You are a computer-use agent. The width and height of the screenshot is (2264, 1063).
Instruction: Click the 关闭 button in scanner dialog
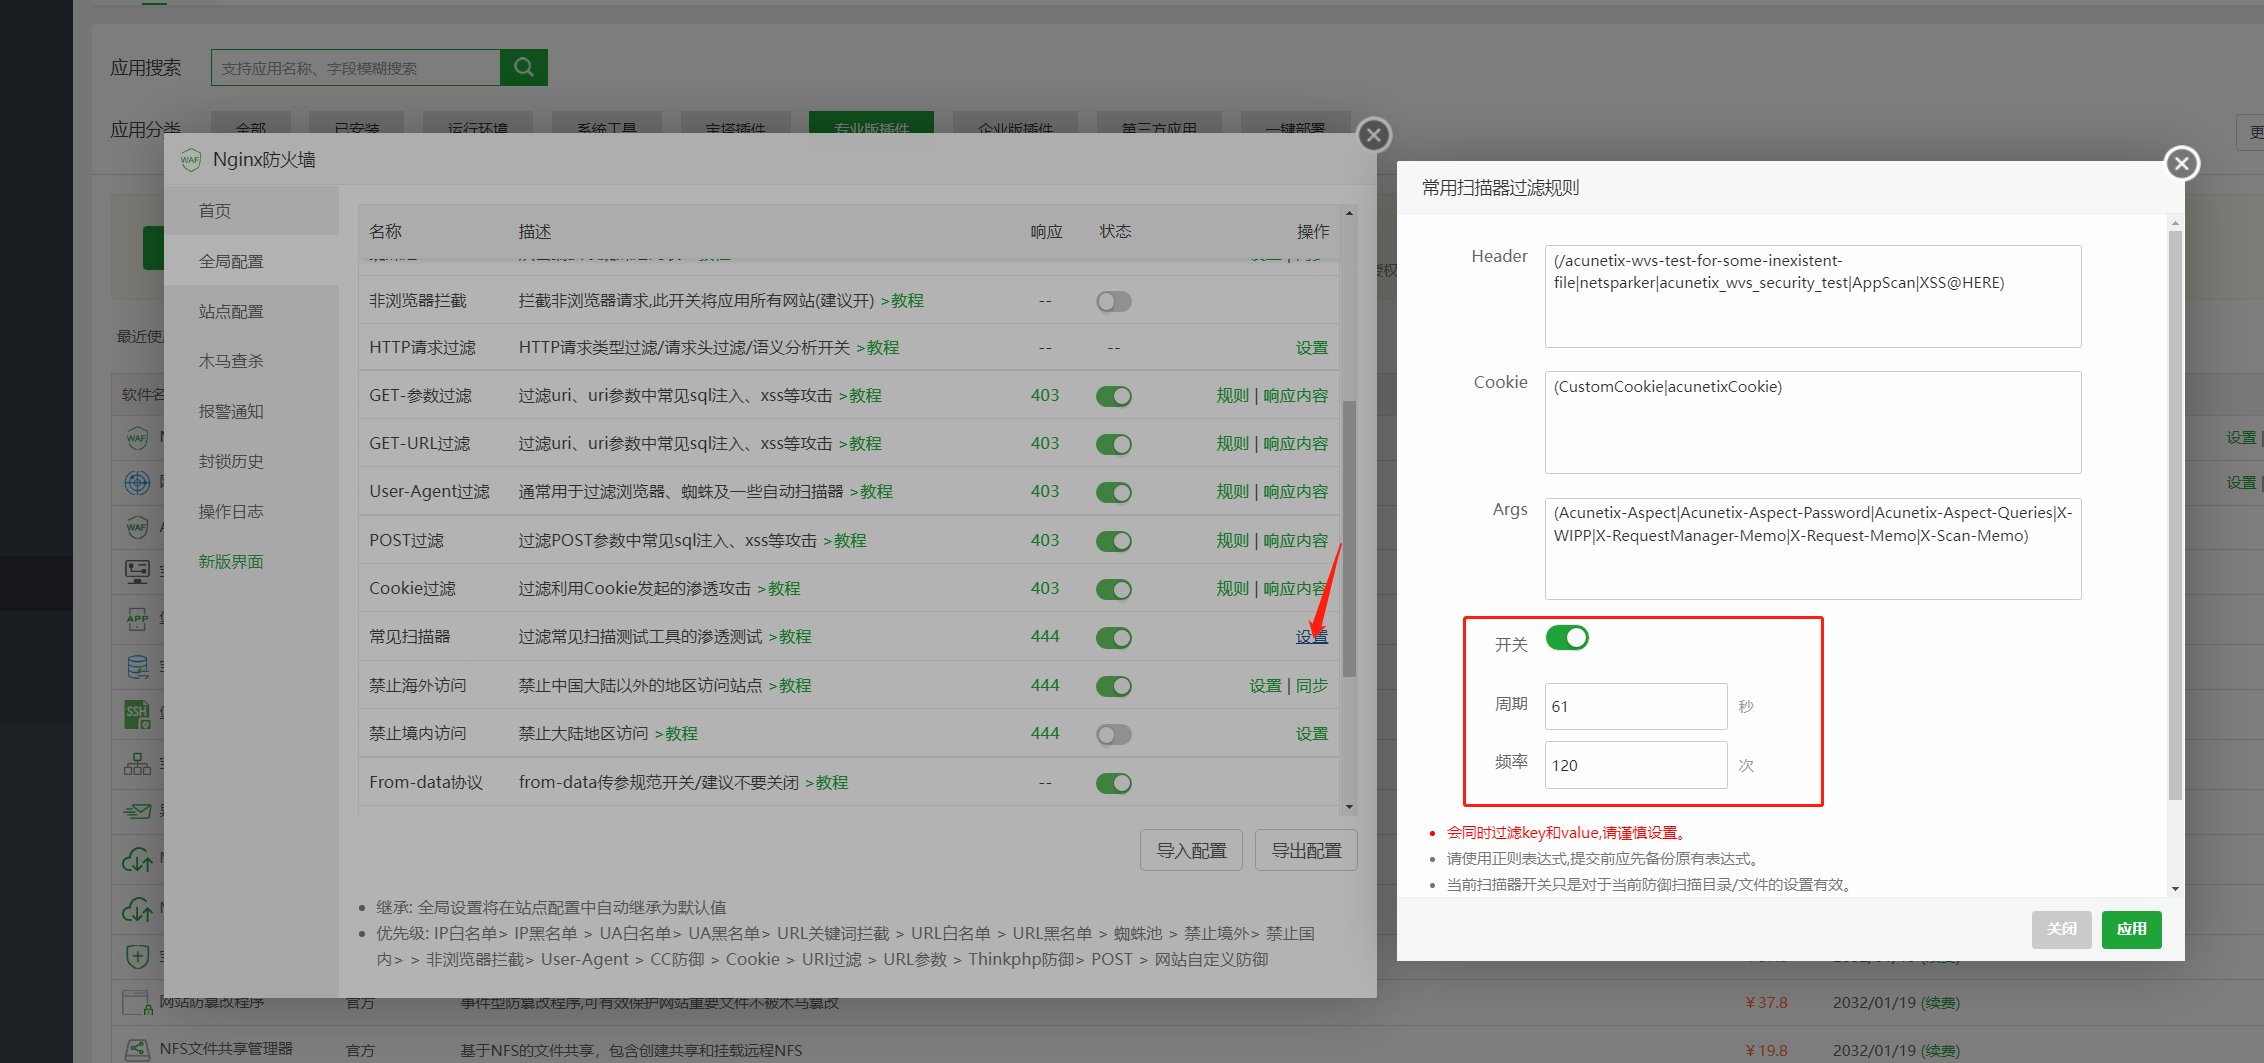click(2061, 929)
